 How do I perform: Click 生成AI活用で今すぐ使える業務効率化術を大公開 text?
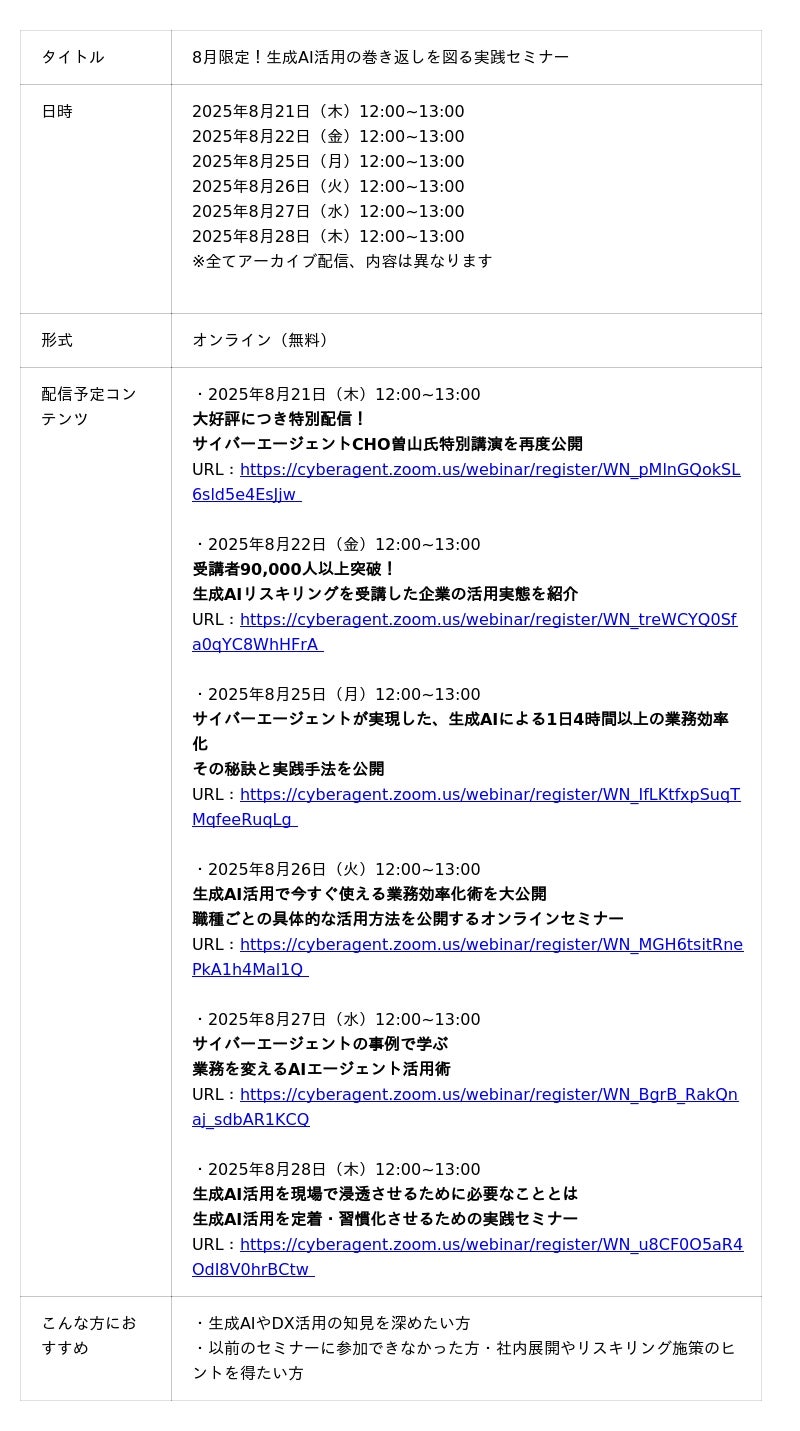click(369, 894)
